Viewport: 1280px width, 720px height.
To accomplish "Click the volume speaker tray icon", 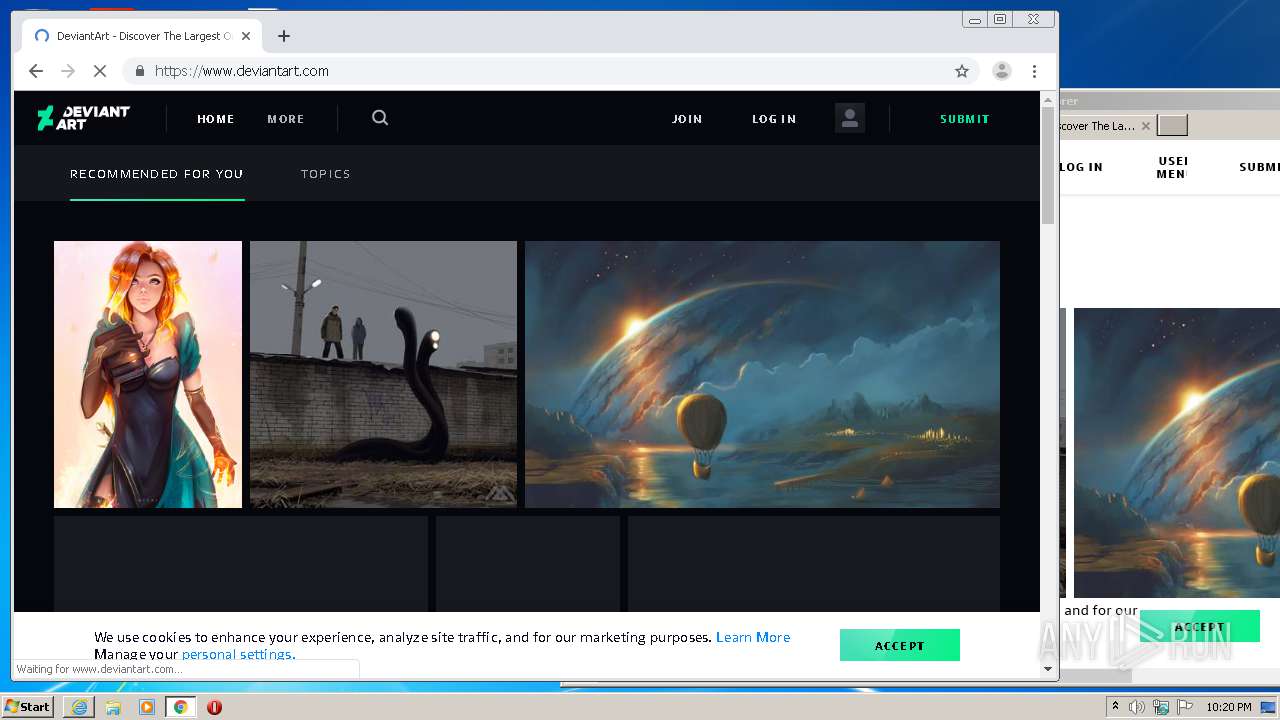I will (x=1137, y=707).
